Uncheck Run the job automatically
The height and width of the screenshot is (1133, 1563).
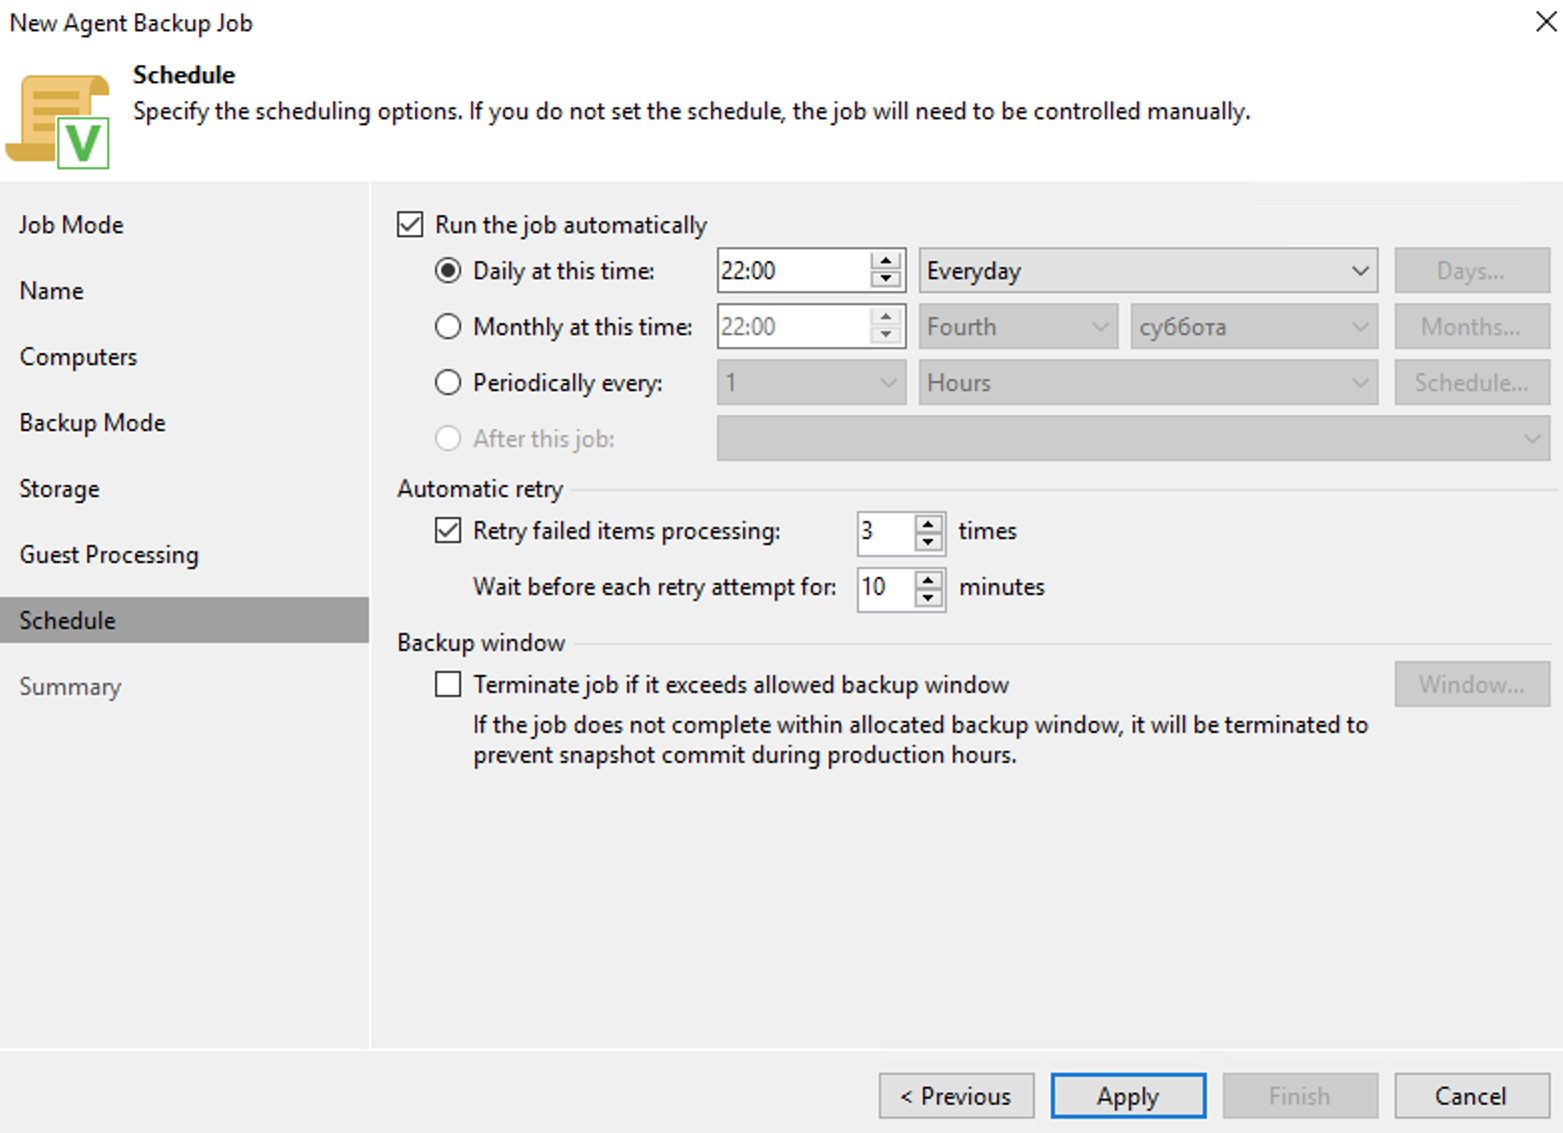tap(410, 224)
